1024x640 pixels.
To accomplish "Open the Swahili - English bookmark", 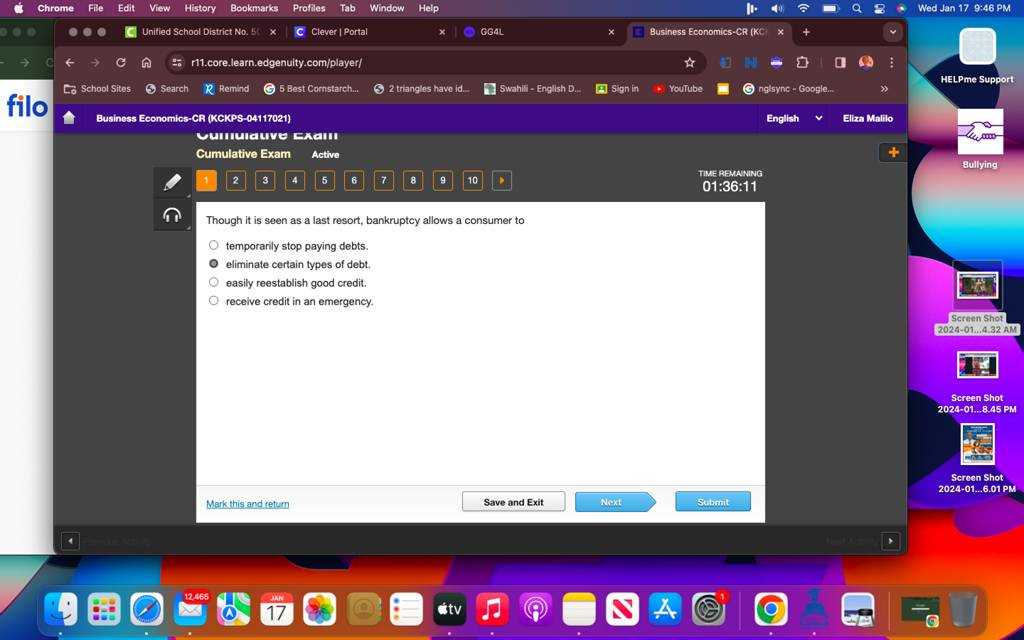I will (532, 89).
